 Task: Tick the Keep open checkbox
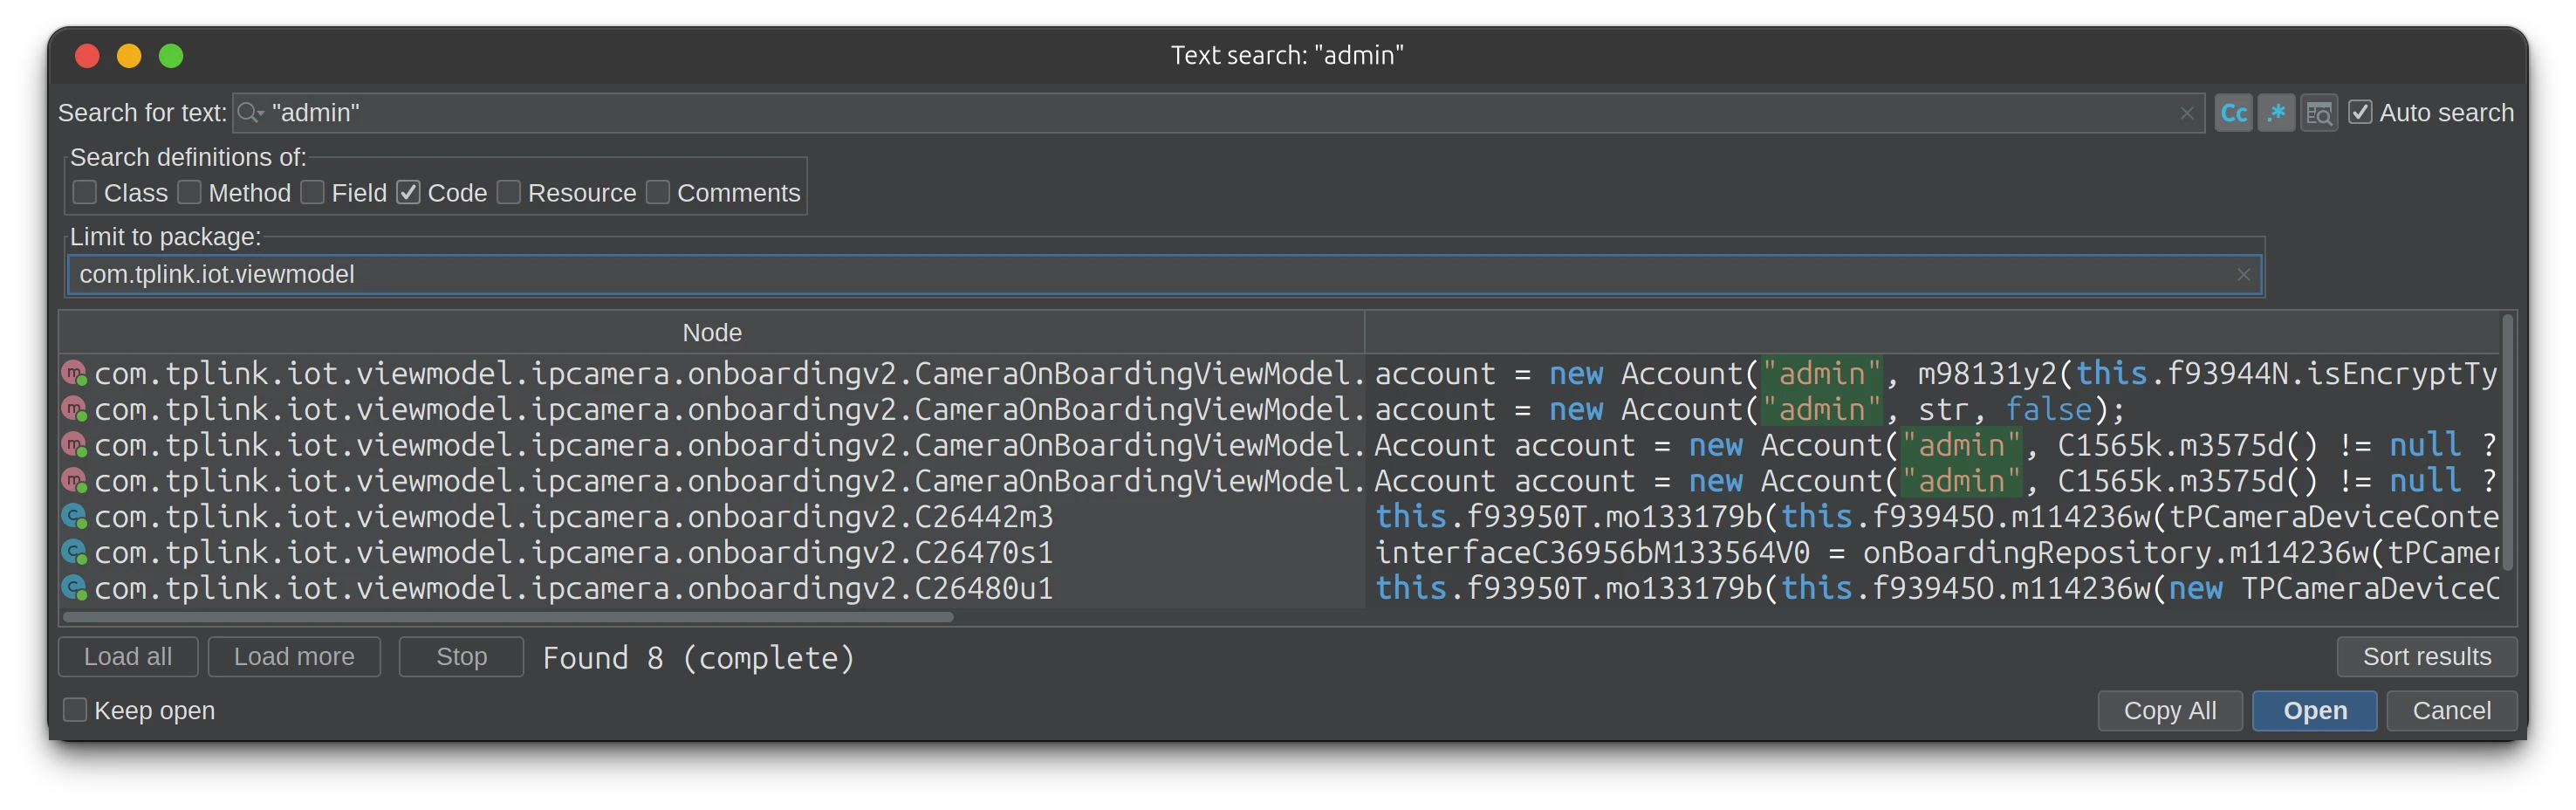point(75,710)
